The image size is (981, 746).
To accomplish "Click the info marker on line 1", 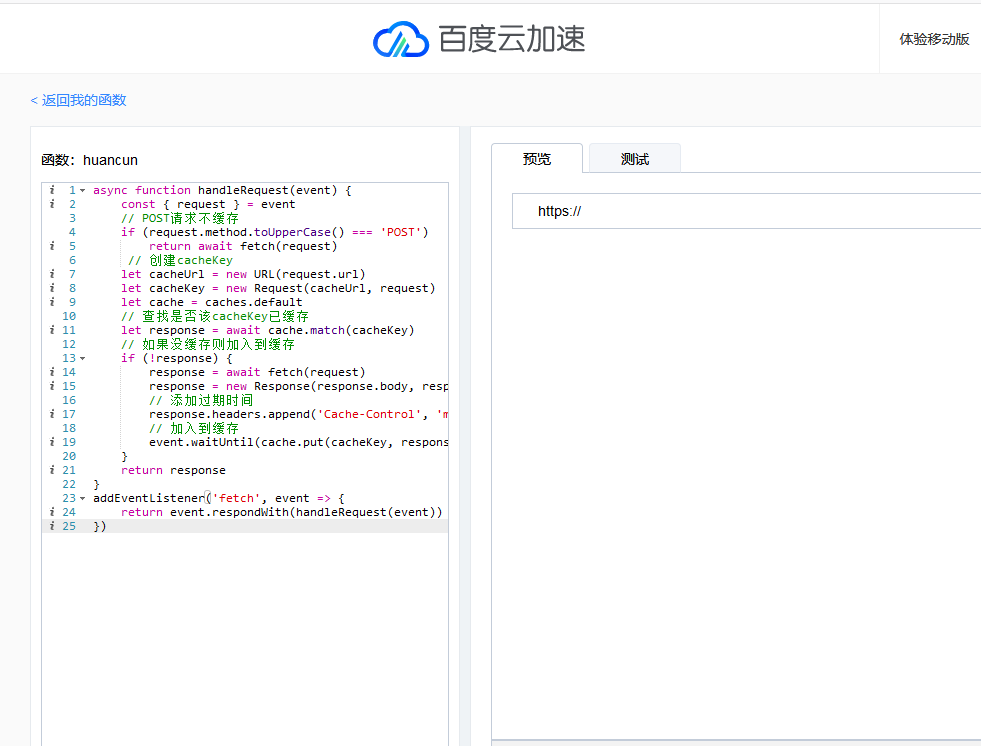I will 51,190.
